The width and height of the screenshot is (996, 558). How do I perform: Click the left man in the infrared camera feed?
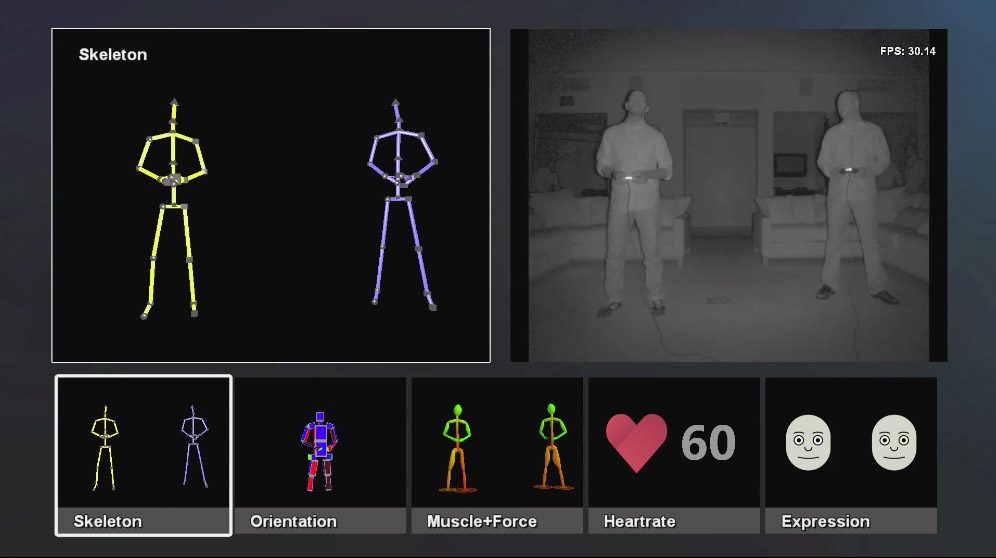point(633,203)
